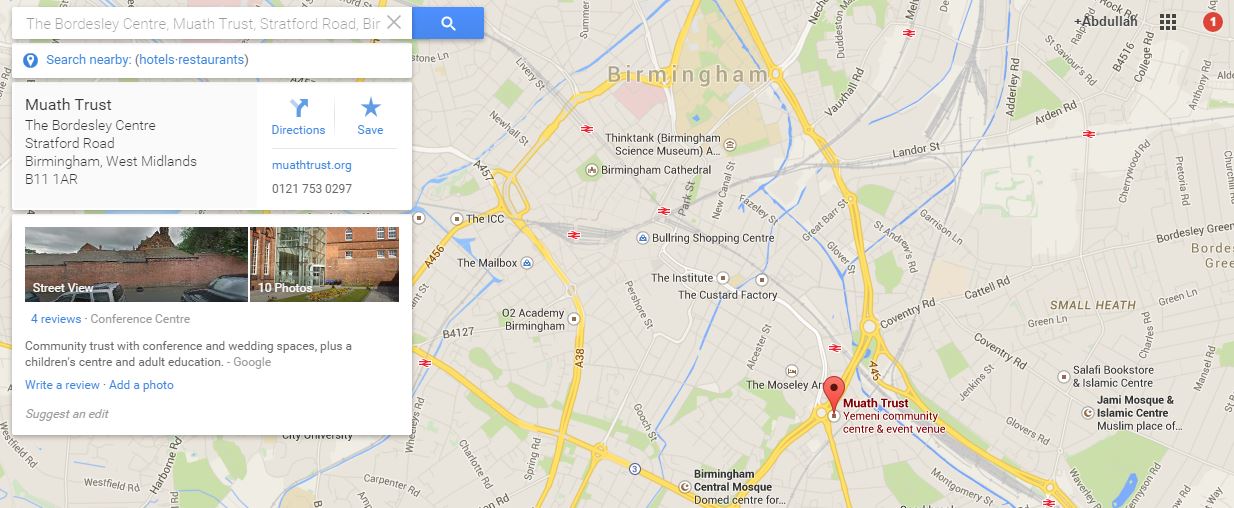
Task: Clear the search box with the X icon
Action: pos(394,22)
